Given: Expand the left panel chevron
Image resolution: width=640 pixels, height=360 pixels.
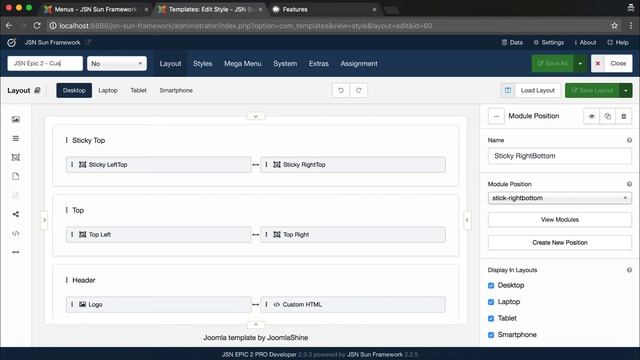Looking at the screenshot, I should (x=44, y=220).
